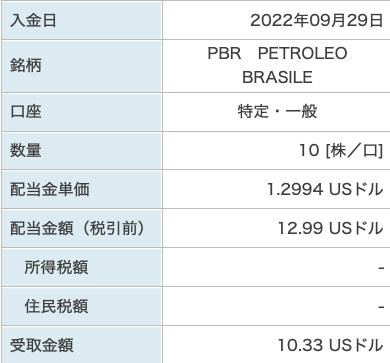Click the dash value beside 住民税額
Image resolution: width=390 pixels, height=363 pixels.
(381, 307)
